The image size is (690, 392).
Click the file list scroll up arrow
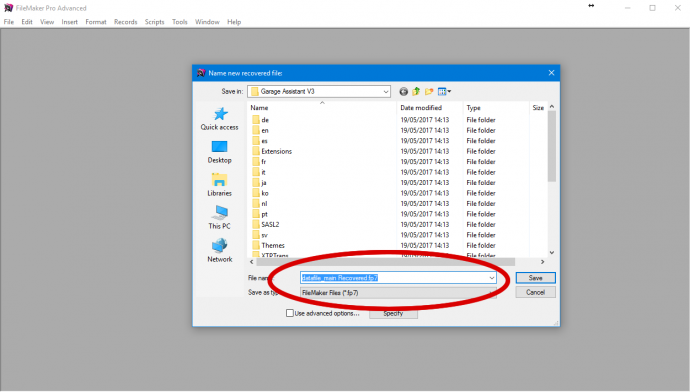click(552, 107)
